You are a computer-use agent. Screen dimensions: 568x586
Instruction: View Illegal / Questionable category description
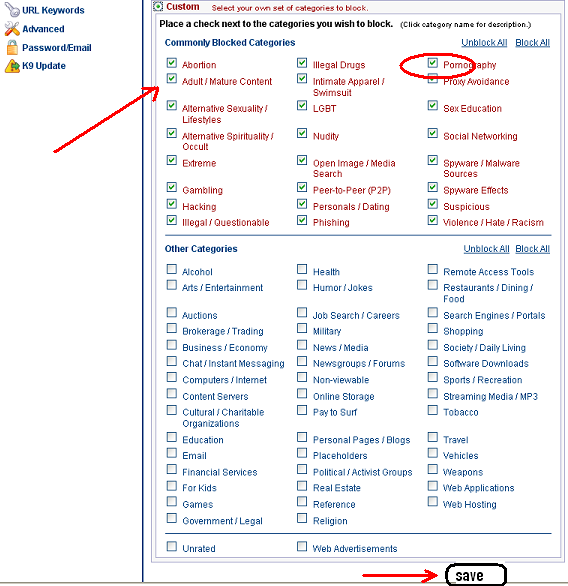pos(226,223)
